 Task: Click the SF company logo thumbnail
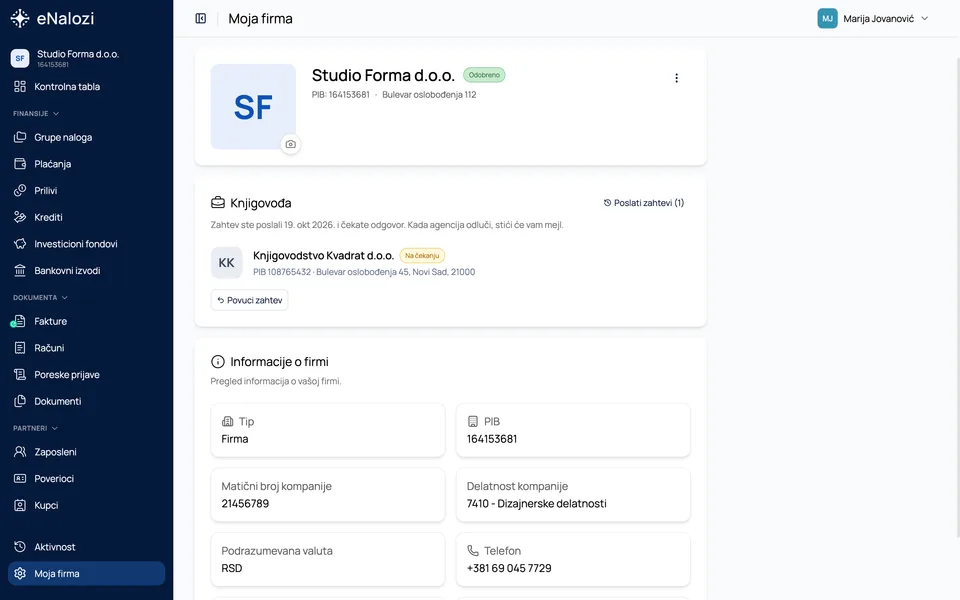pos(253,107)
